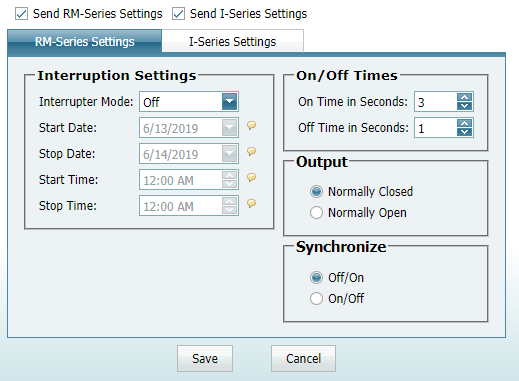
Task: Expand the Stop Date picker dropdown
Action: click(229, 154)
